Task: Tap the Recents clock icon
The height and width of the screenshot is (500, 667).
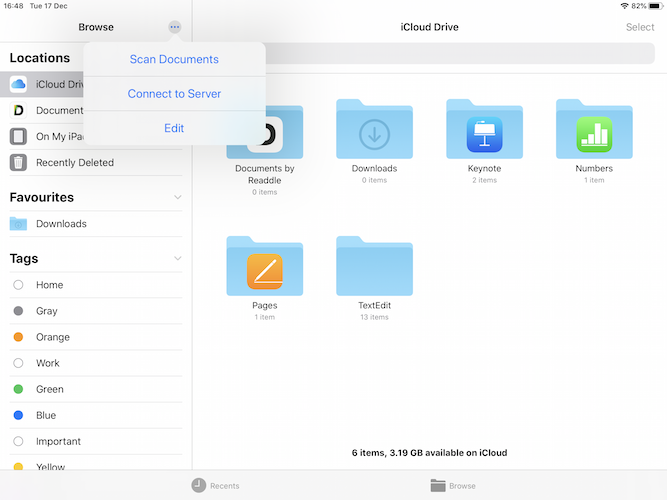Action: (x=199, y=486)
